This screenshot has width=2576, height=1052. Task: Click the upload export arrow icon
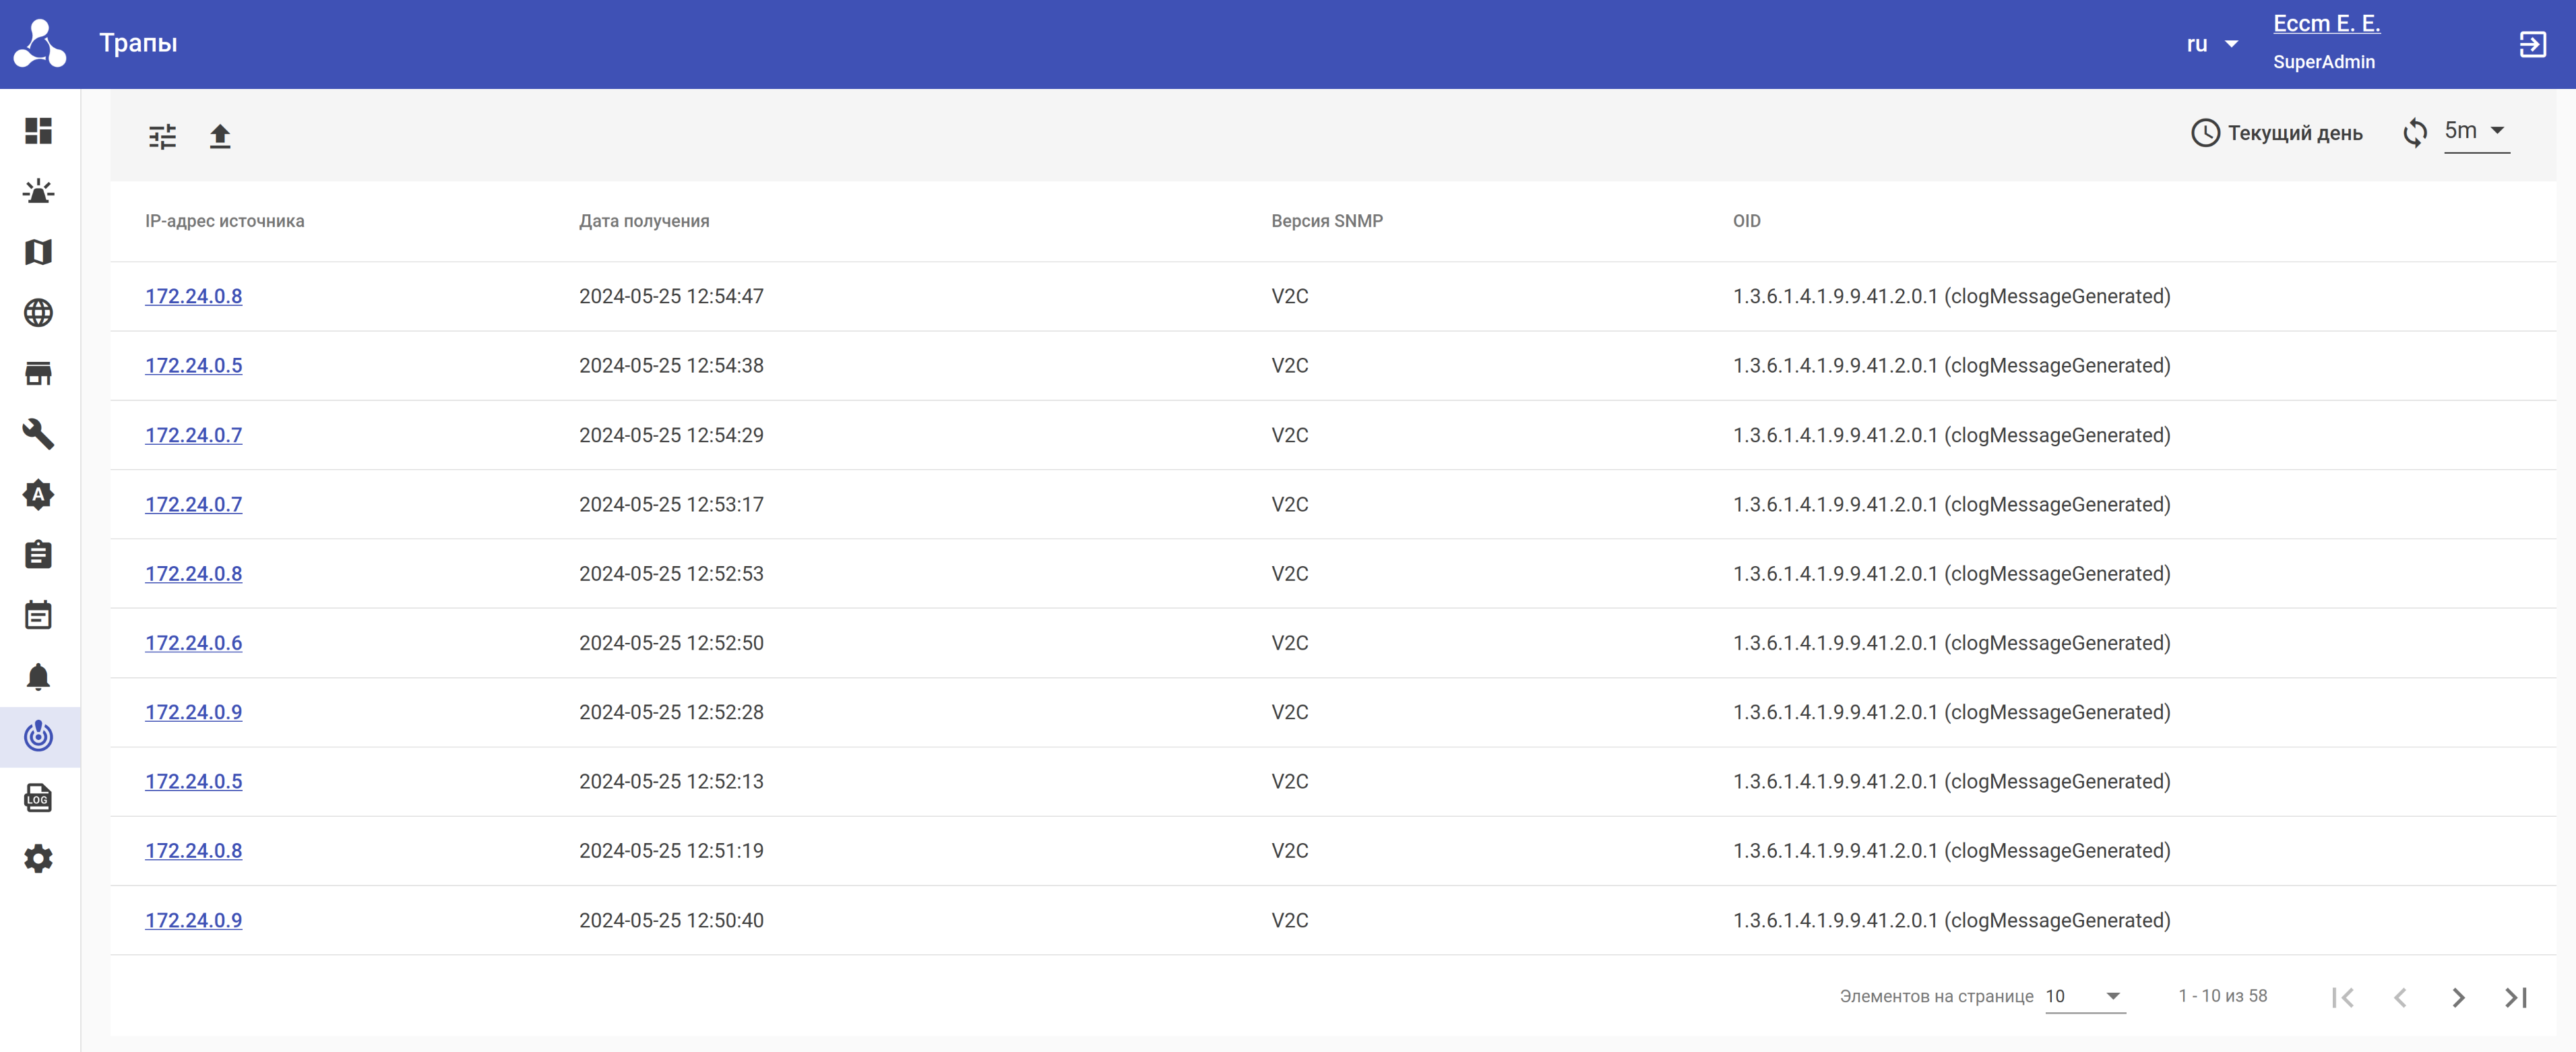pyautogui.click(x=220, y=136)
